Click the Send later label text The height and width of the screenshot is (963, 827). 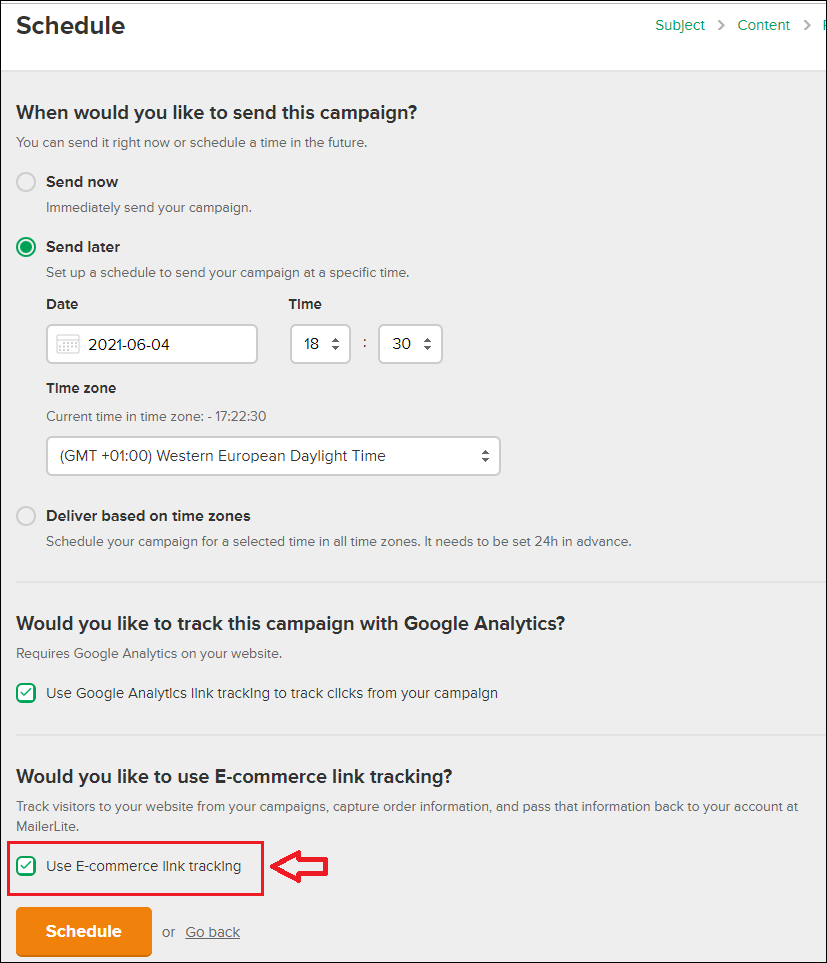click(x=83, y=247)
